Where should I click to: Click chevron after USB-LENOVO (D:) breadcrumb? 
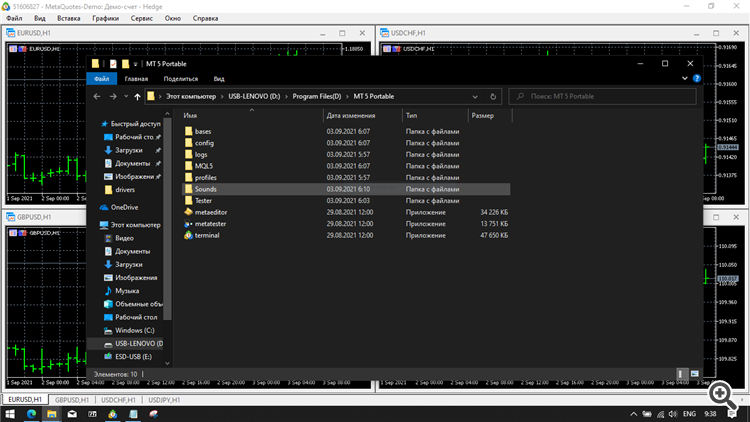pos(286,96)
